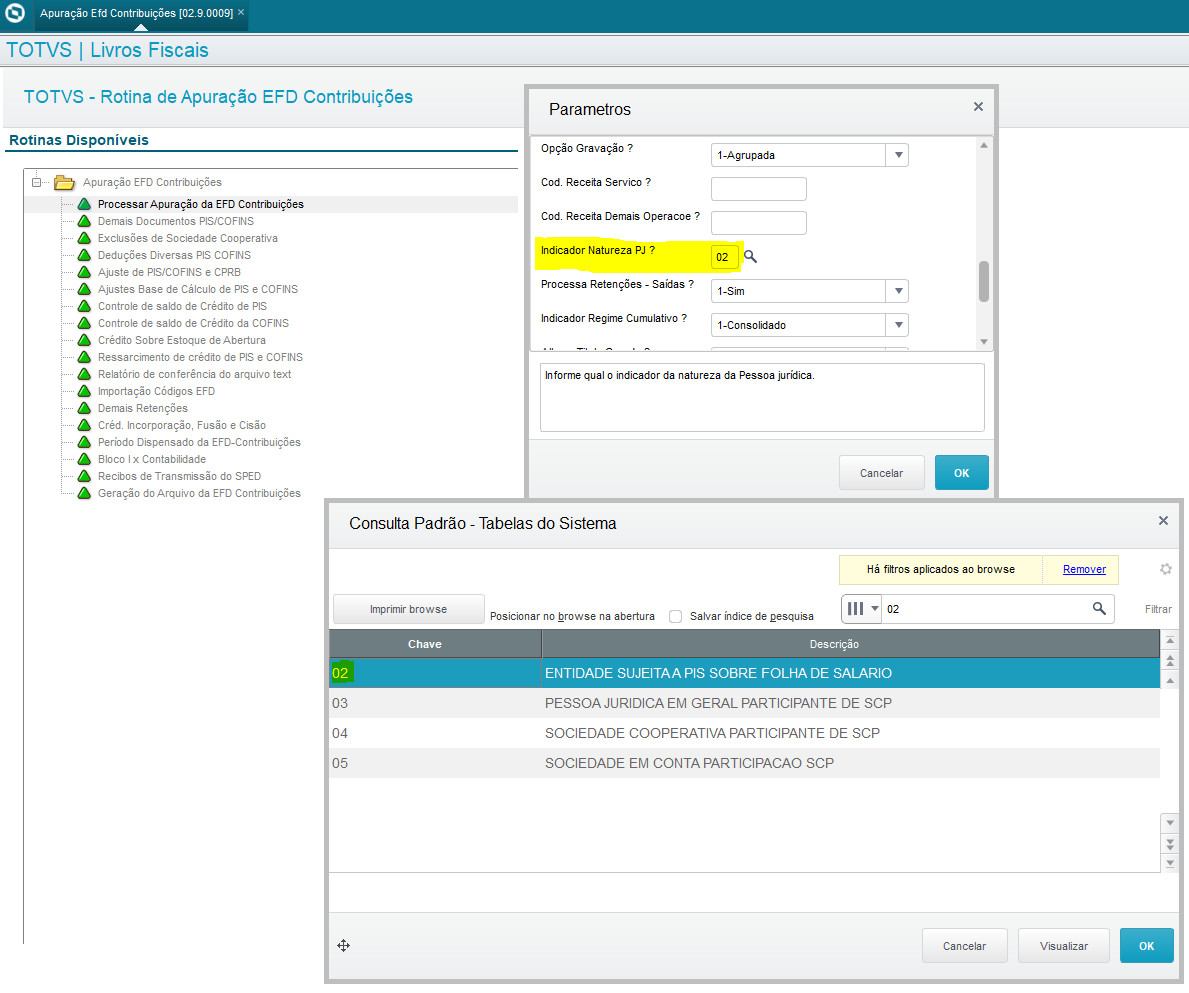1189x993 pixels.
Task: Click green triangle icon beside Processar Apuração
Action: 84,204
